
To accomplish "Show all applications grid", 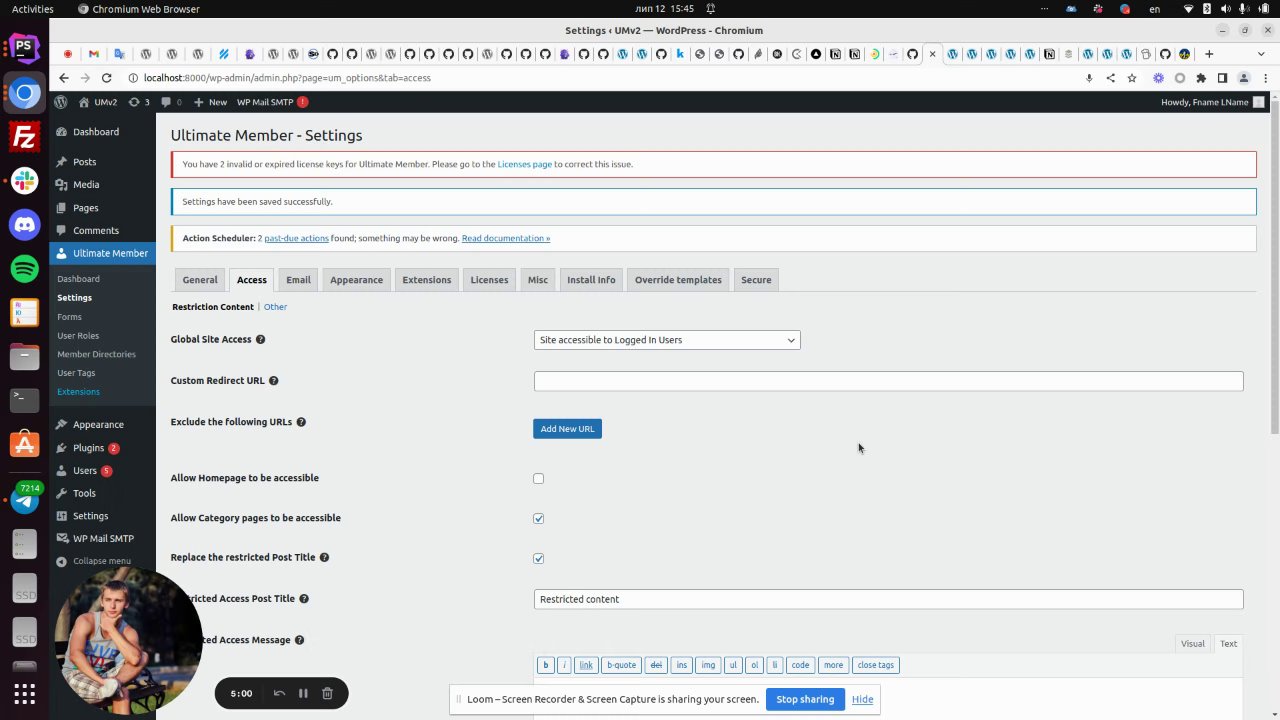I will tap(24, 693).
